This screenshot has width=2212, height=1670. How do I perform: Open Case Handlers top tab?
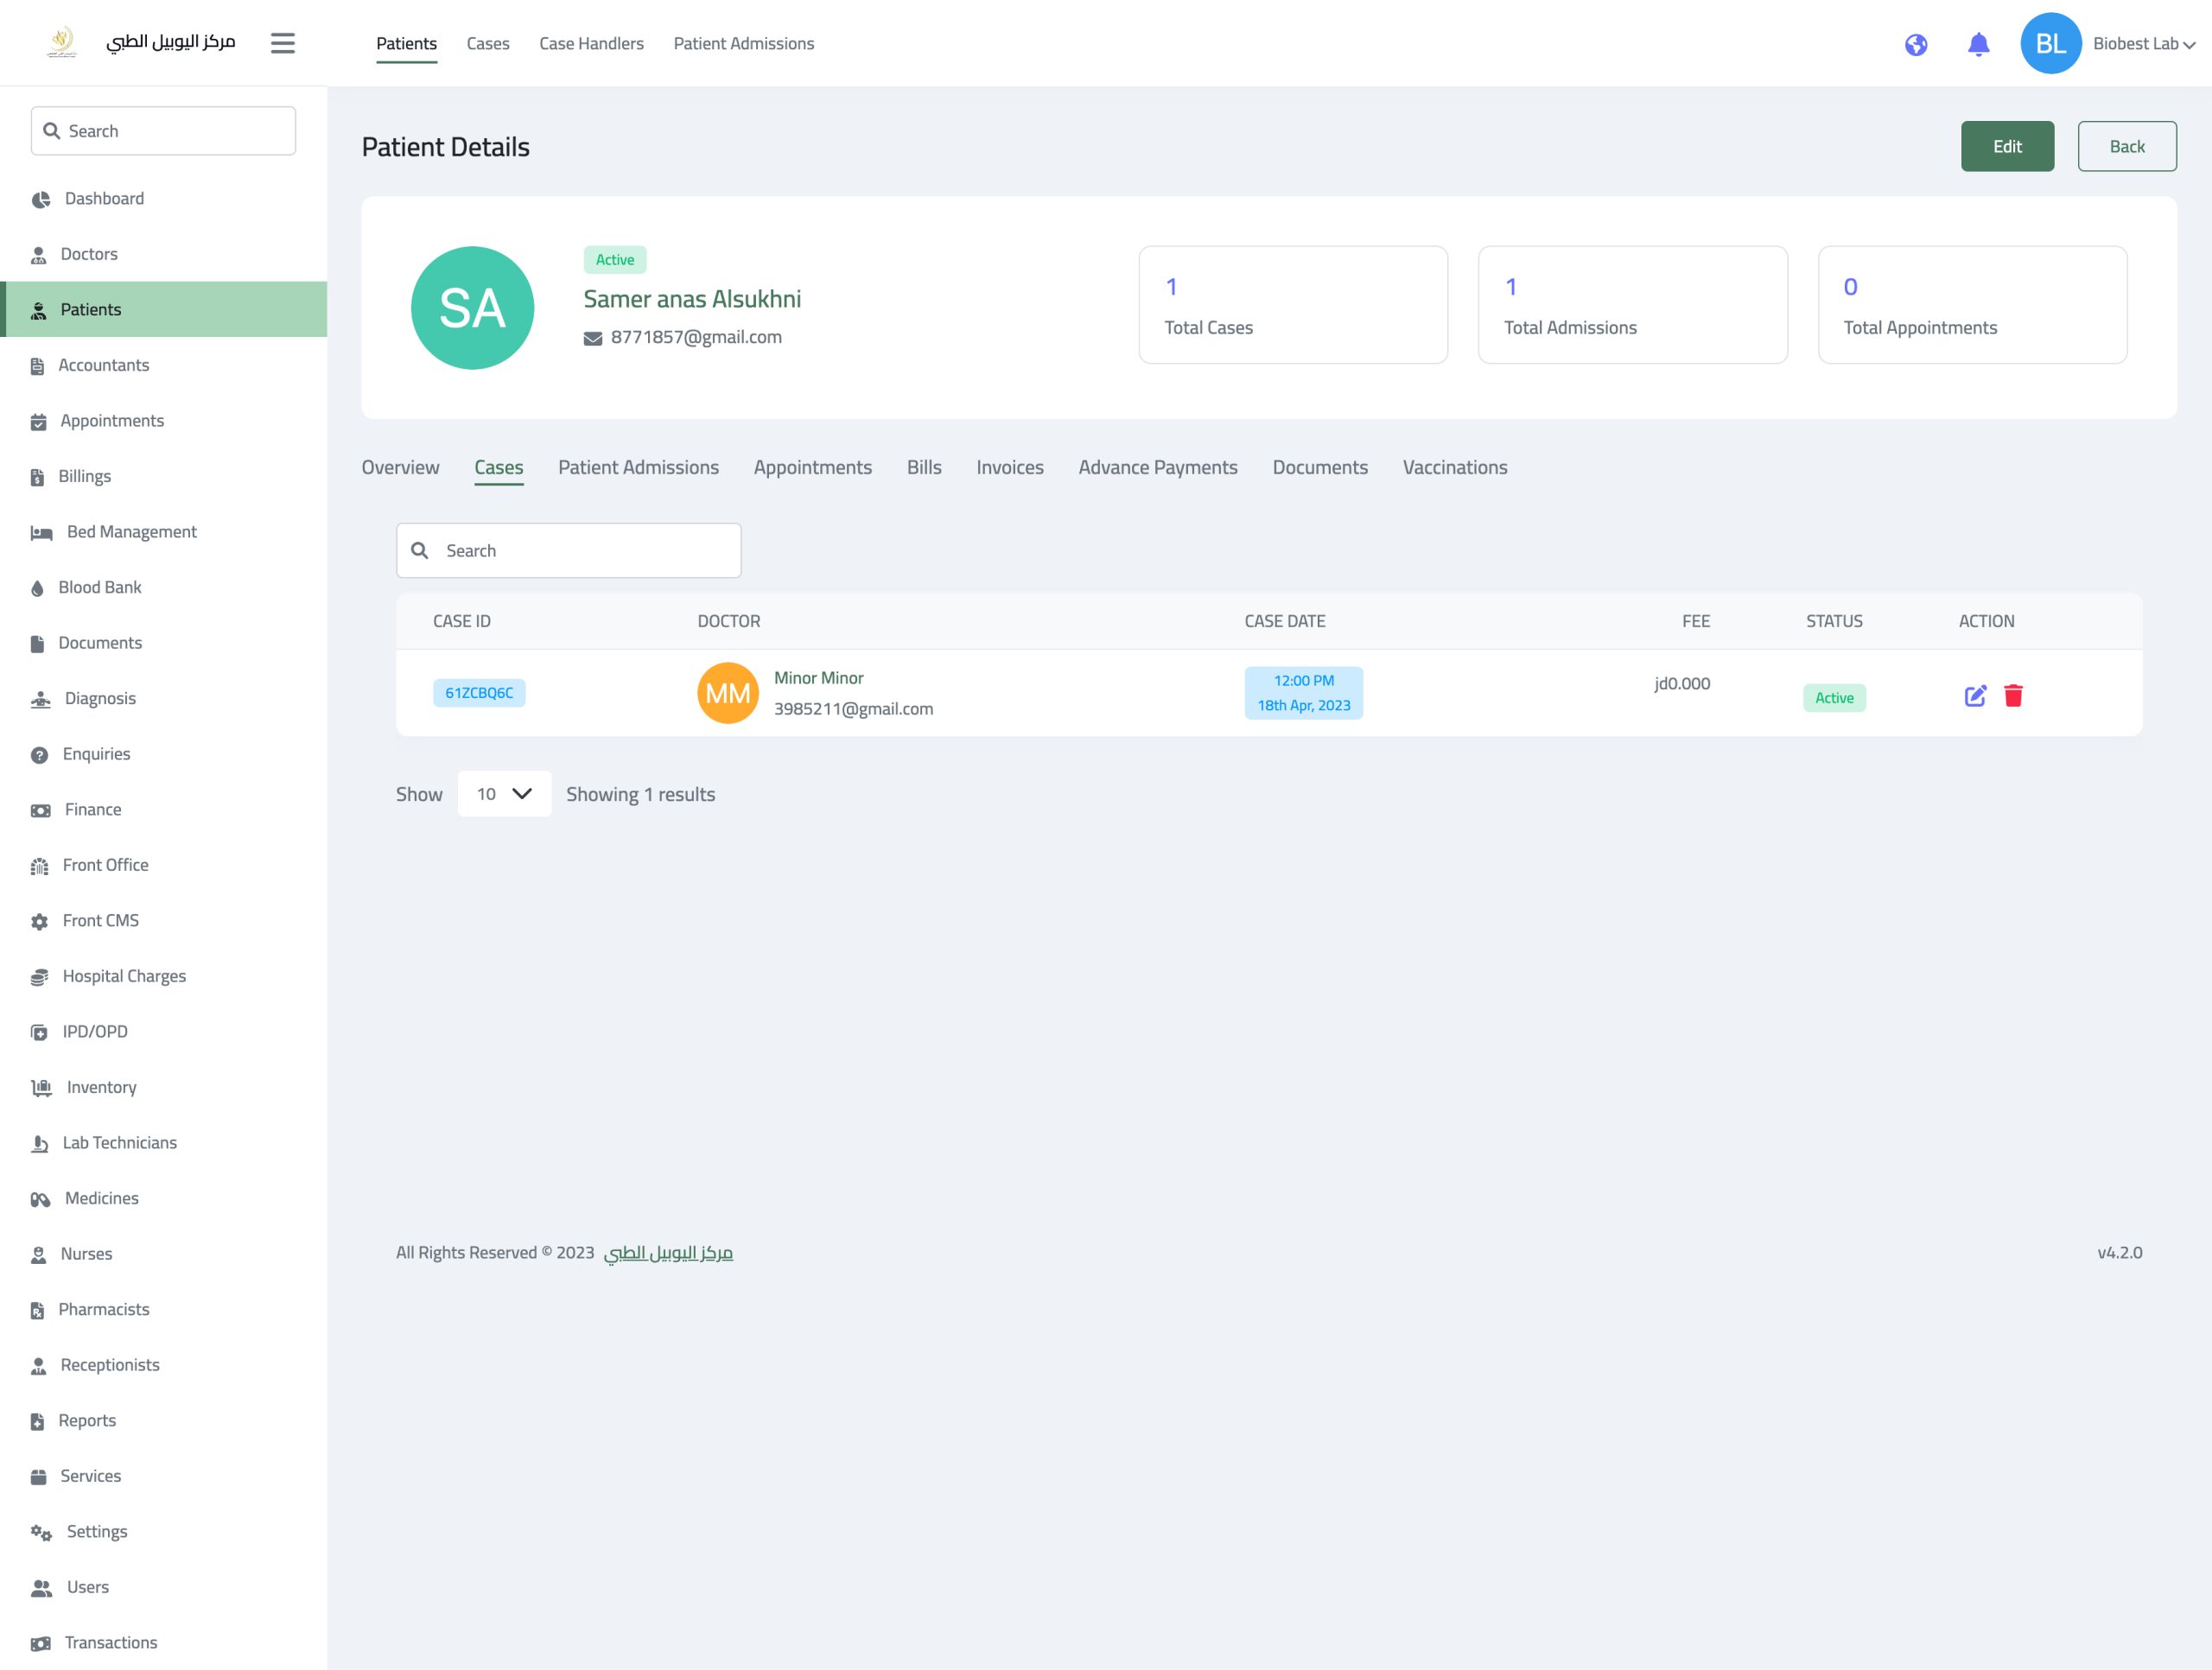point(591,43)
